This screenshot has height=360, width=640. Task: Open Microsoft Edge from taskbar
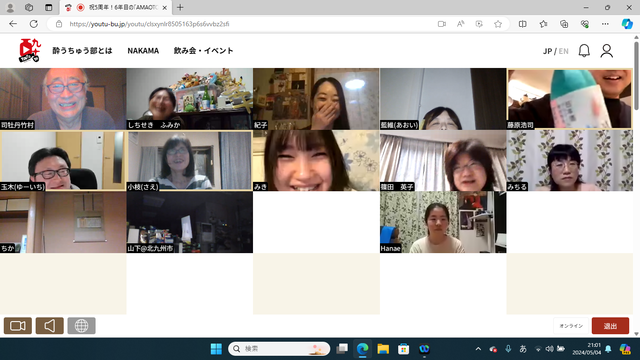pos(362,349)
